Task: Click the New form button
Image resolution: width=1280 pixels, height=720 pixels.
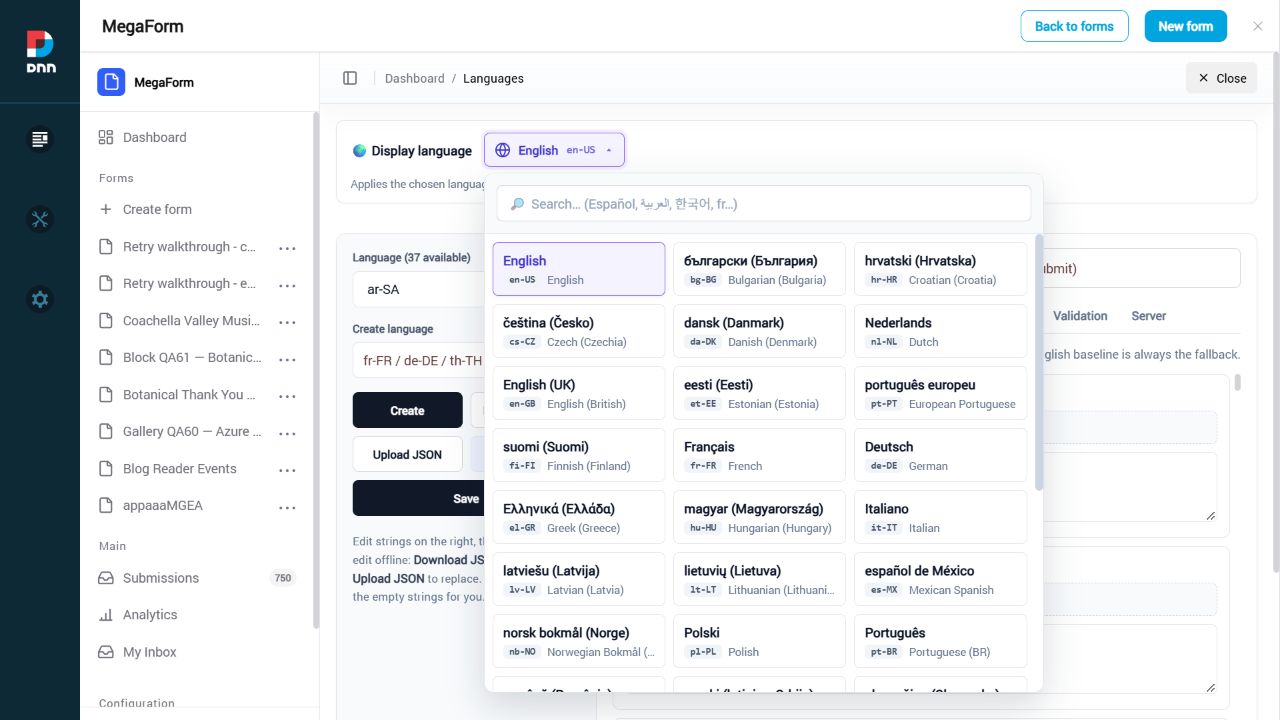Action: tap(1185, 26)
